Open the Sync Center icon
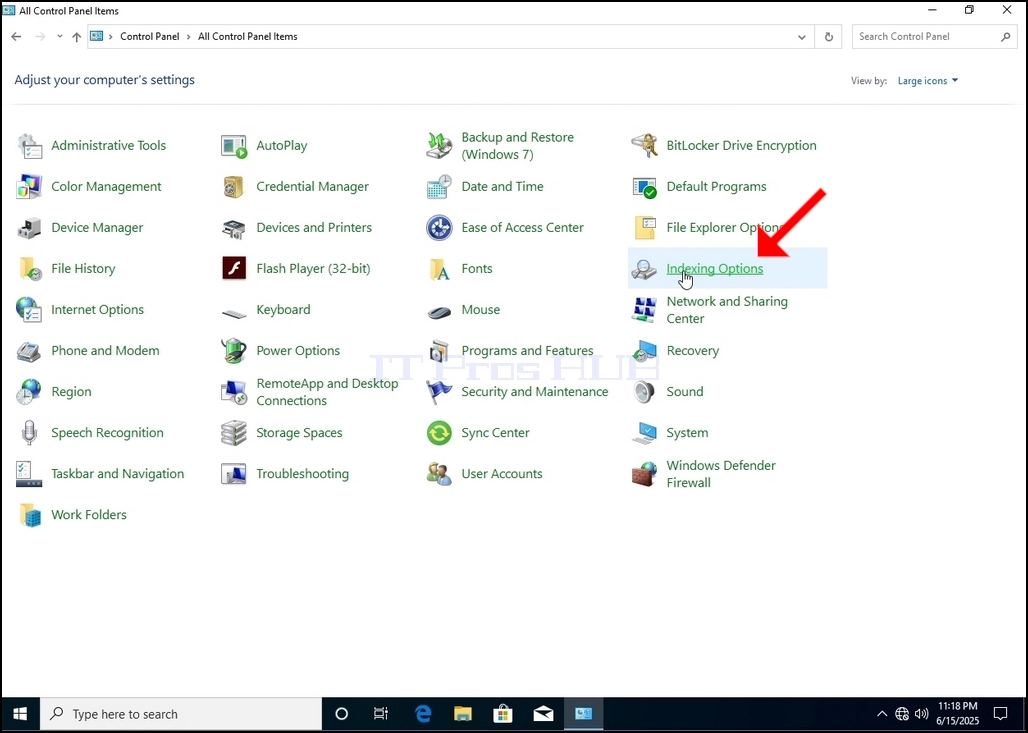1028x733 pixels. pos(439,433)
